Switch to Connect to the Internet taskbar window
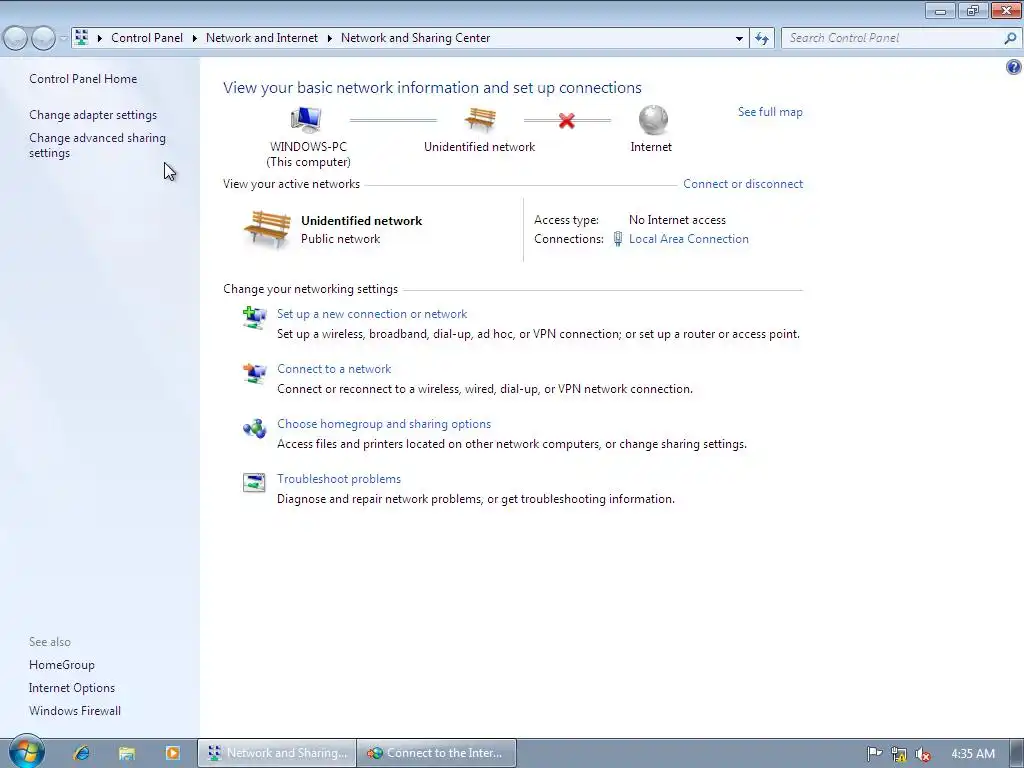This screenshot has height=768, width=1024. (438, 753)
